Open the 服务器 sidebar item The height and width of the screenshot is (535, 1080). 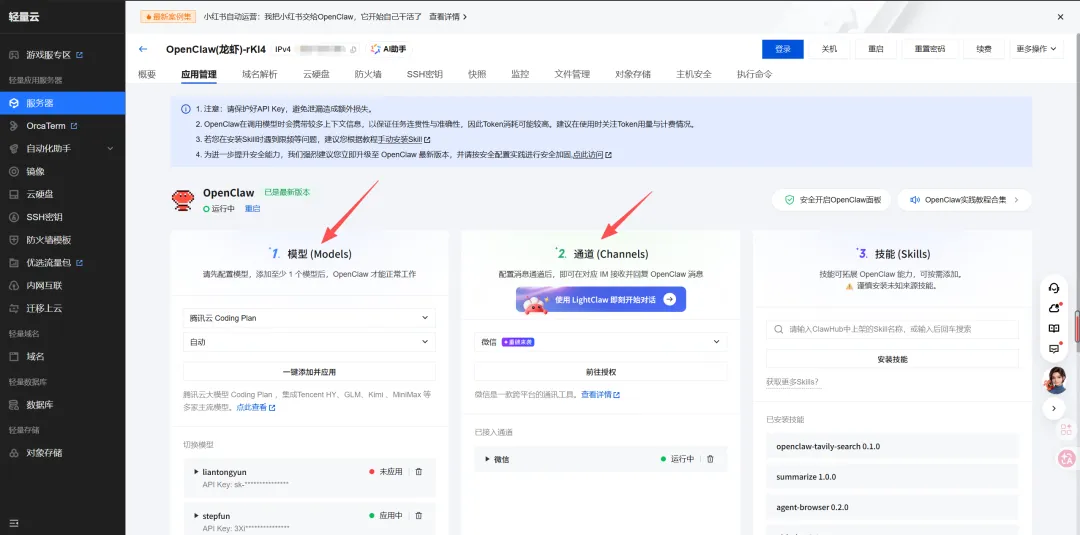click(62, 103)
